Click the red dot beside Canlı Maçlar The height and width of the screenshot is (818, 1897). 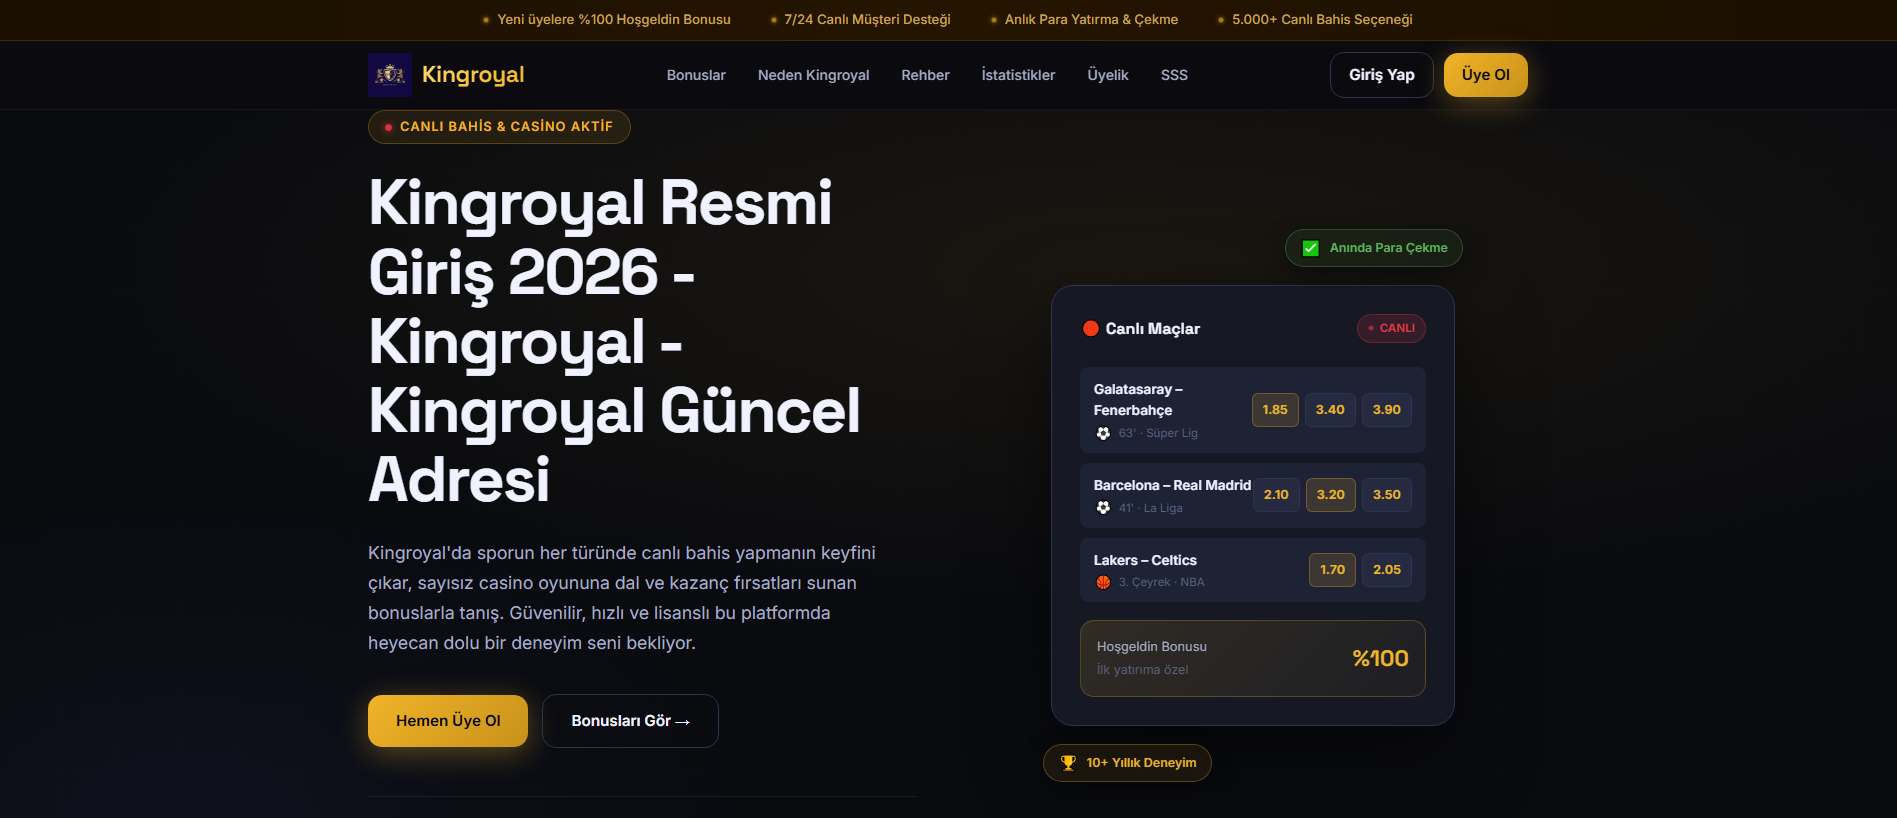pos(1091,328)
